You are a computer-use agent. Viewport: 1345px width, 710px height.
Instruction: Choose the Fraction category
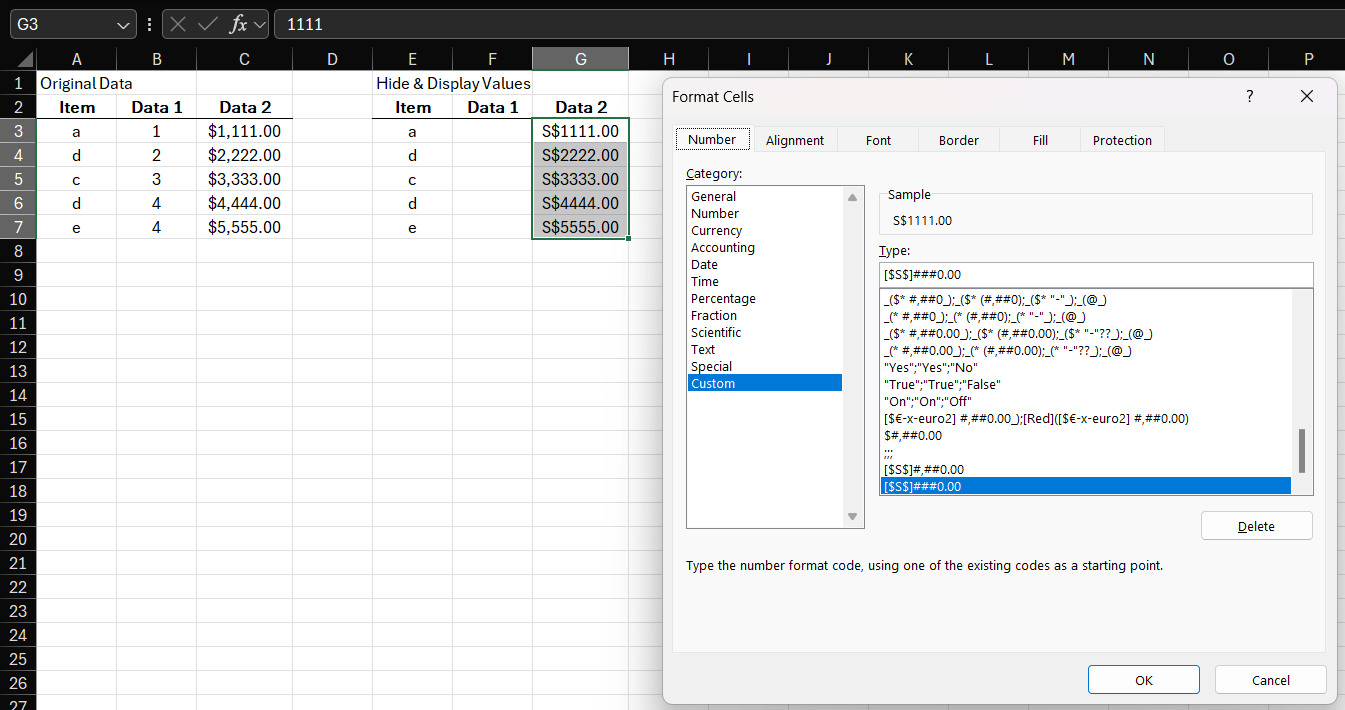[x=765, y=315]
